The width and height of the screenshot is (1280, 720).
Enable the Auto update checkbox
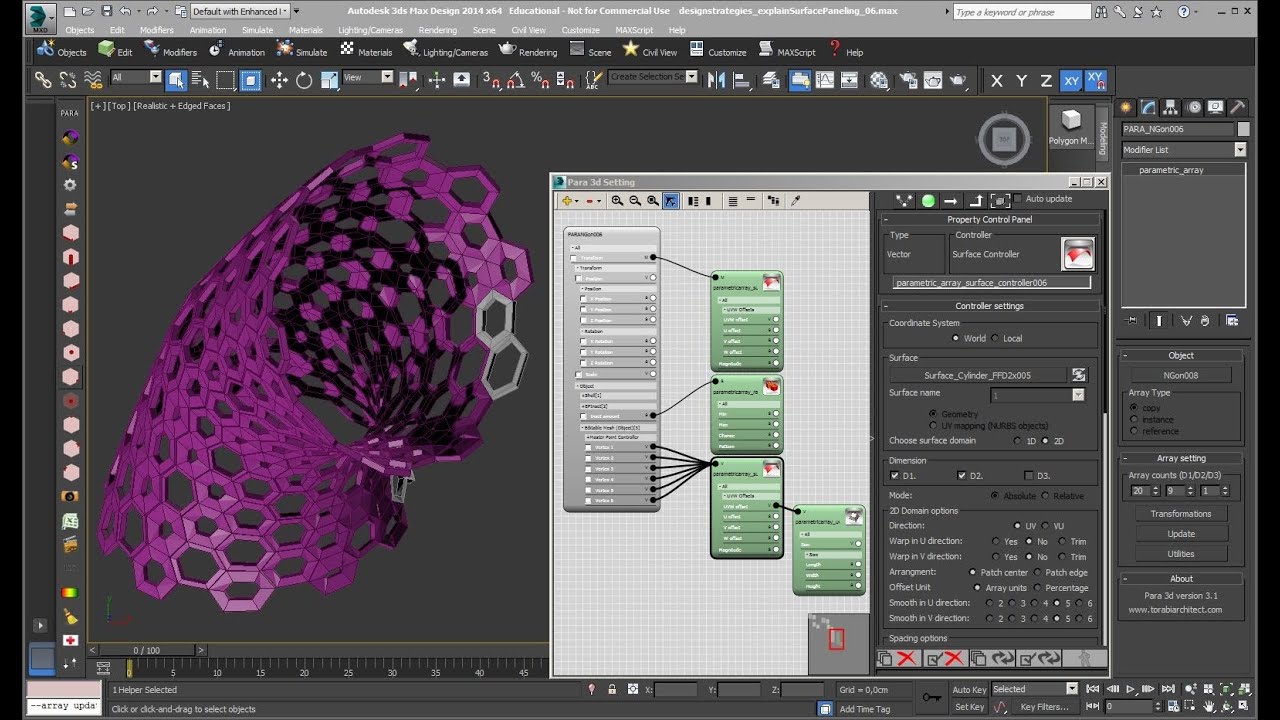pos(1018,199)
